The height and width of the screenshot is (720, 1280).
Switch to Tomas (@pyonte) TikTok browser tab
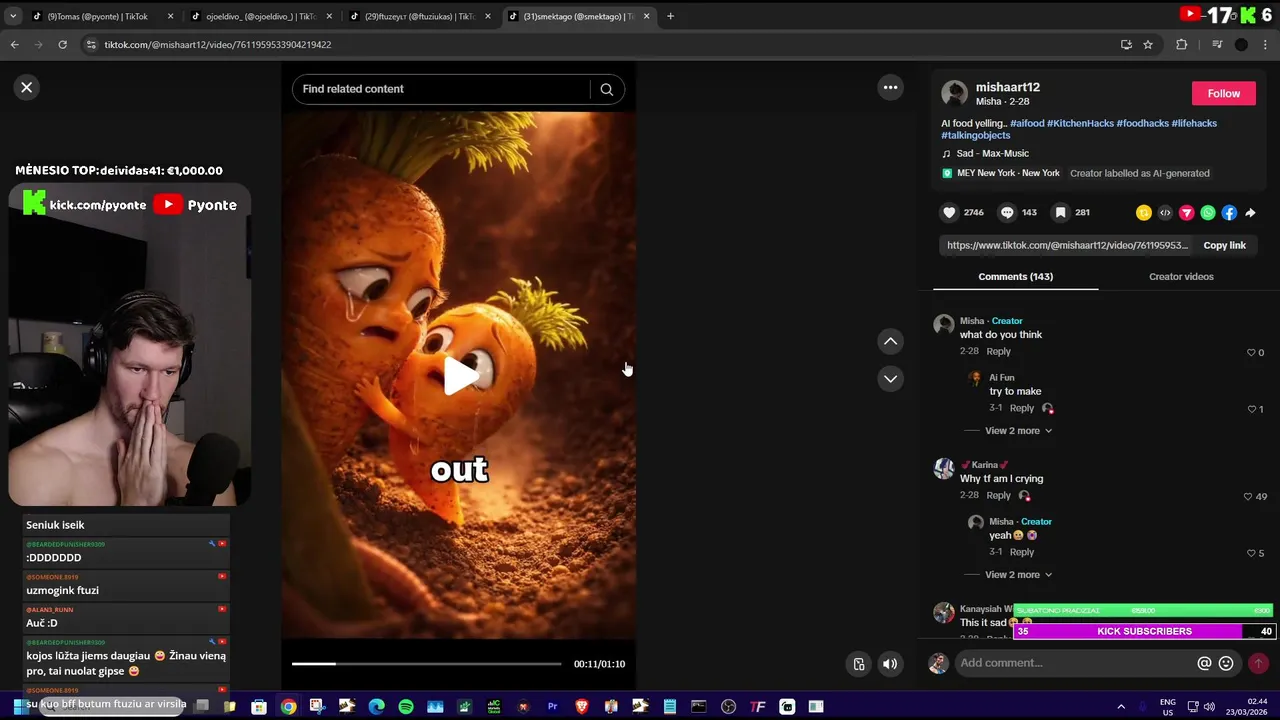point(100,16)
